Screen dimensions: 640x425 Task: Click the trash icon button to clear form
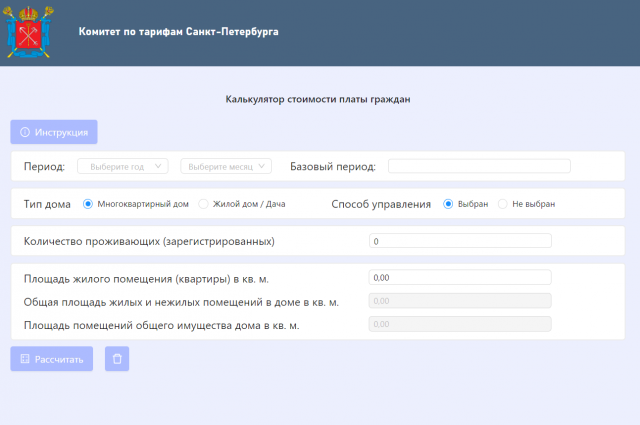[x=117, y=359]
